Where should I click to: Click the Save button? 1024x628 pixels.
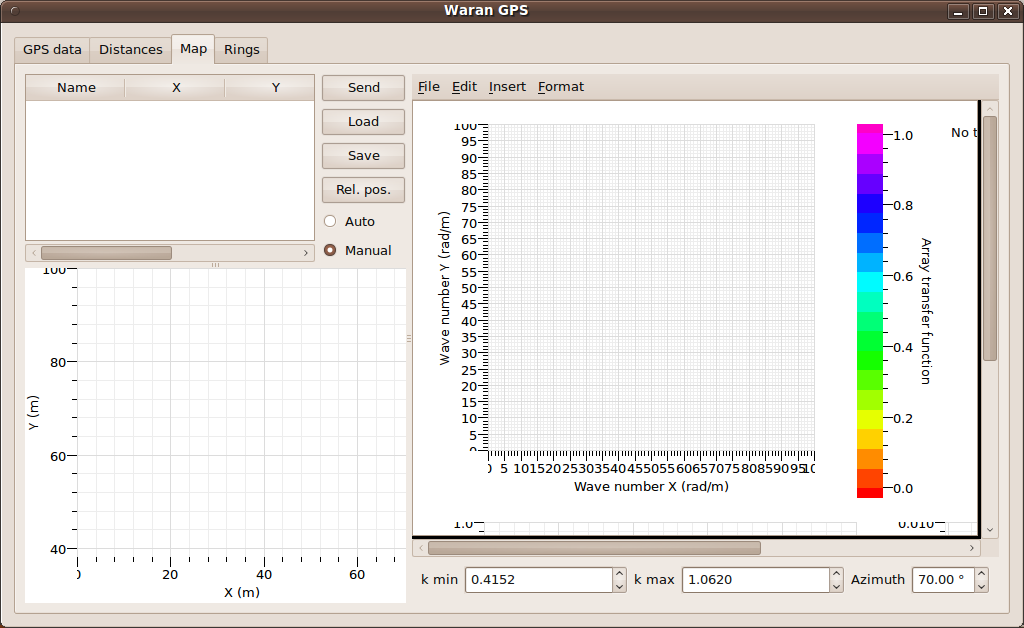(x=363, y=156)
